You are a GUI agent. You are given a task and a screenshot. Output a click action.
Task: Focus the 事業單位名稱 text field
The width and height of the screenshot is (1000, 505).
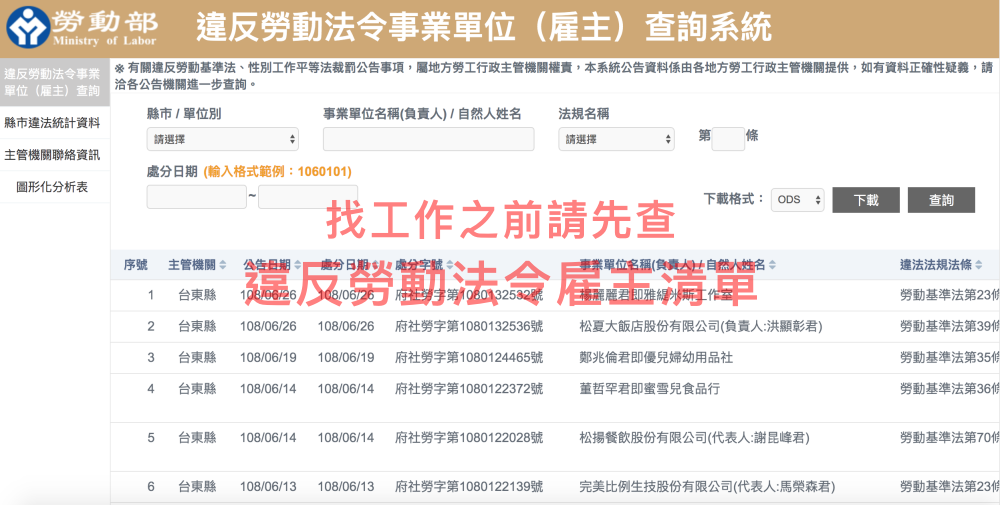pyautogui.click(x=428, y=139)
